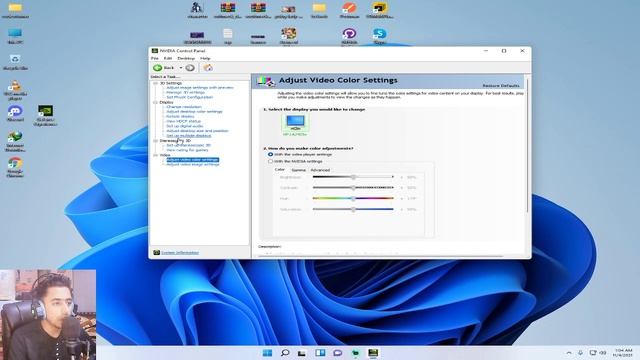This screenshot has width=640, height=360.
Task: Open 'Set up digital audio' task
Action: [x=184, y=126]
